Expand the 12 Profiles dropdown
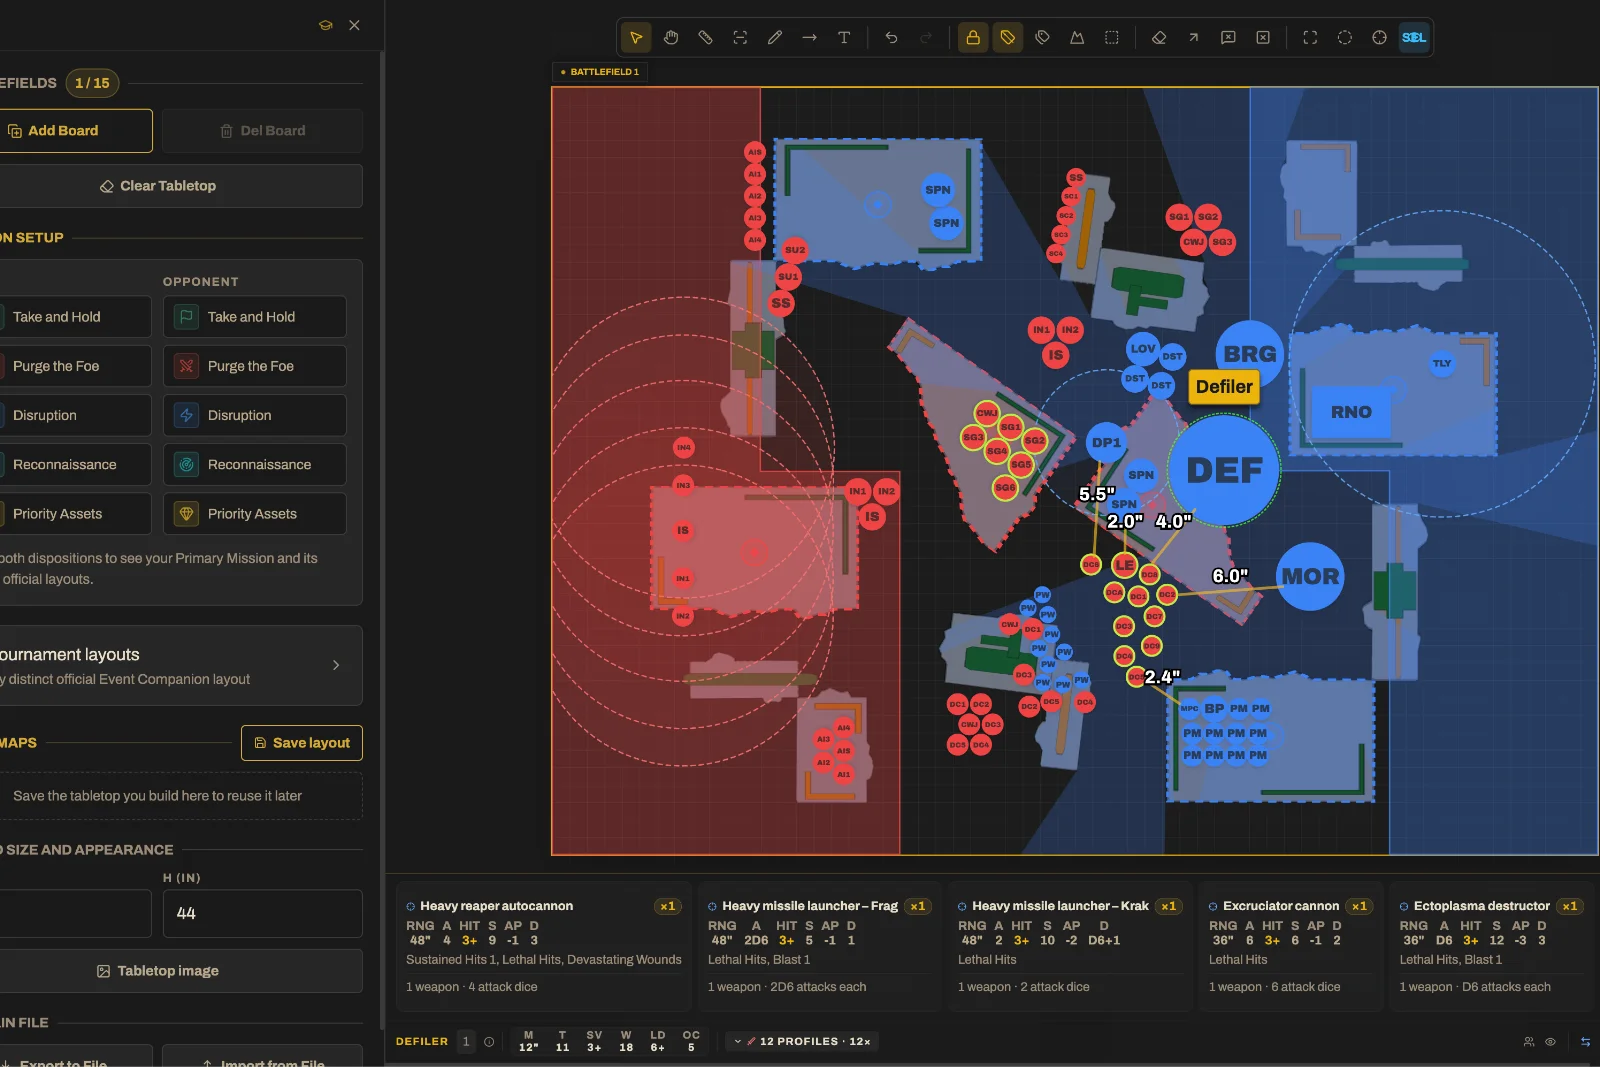1600x1067 pixels. pos(802,1042)
